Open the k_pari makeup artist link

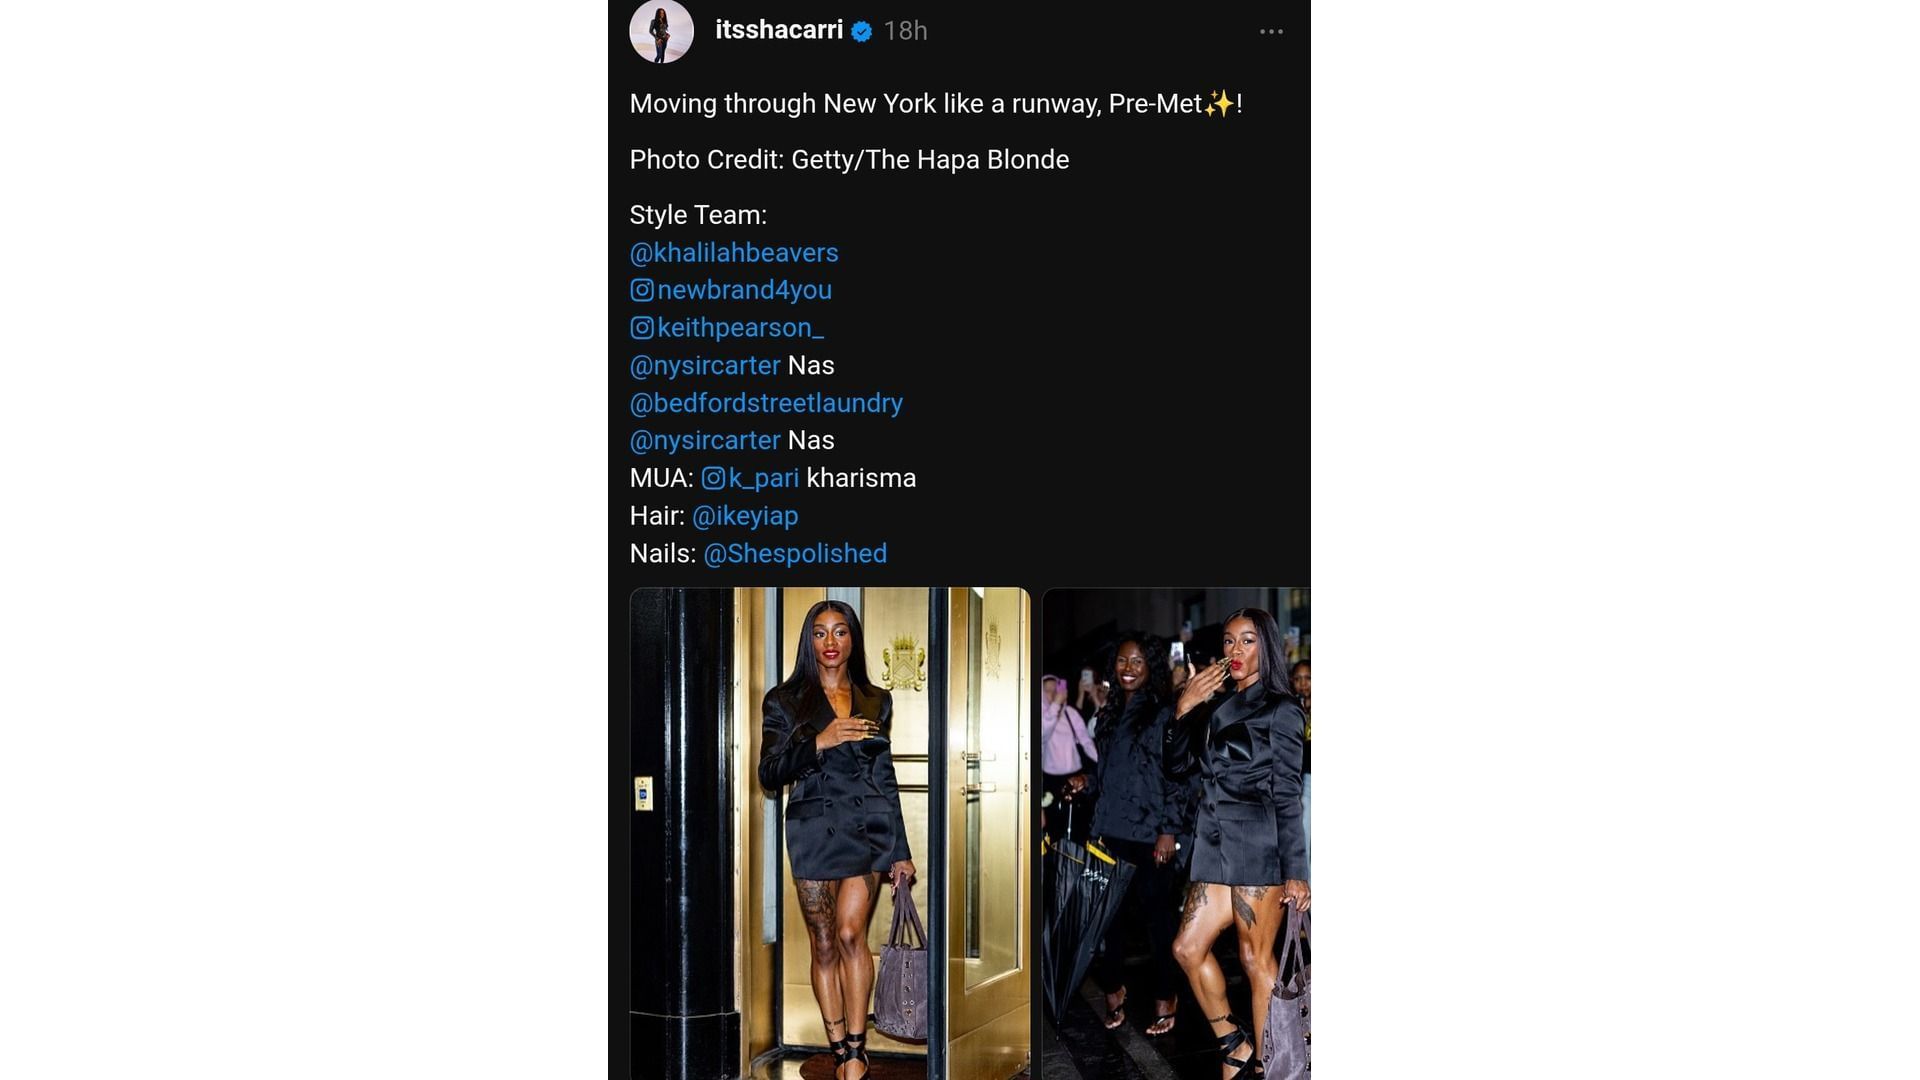pyautogui.click(x=763, y=478)
